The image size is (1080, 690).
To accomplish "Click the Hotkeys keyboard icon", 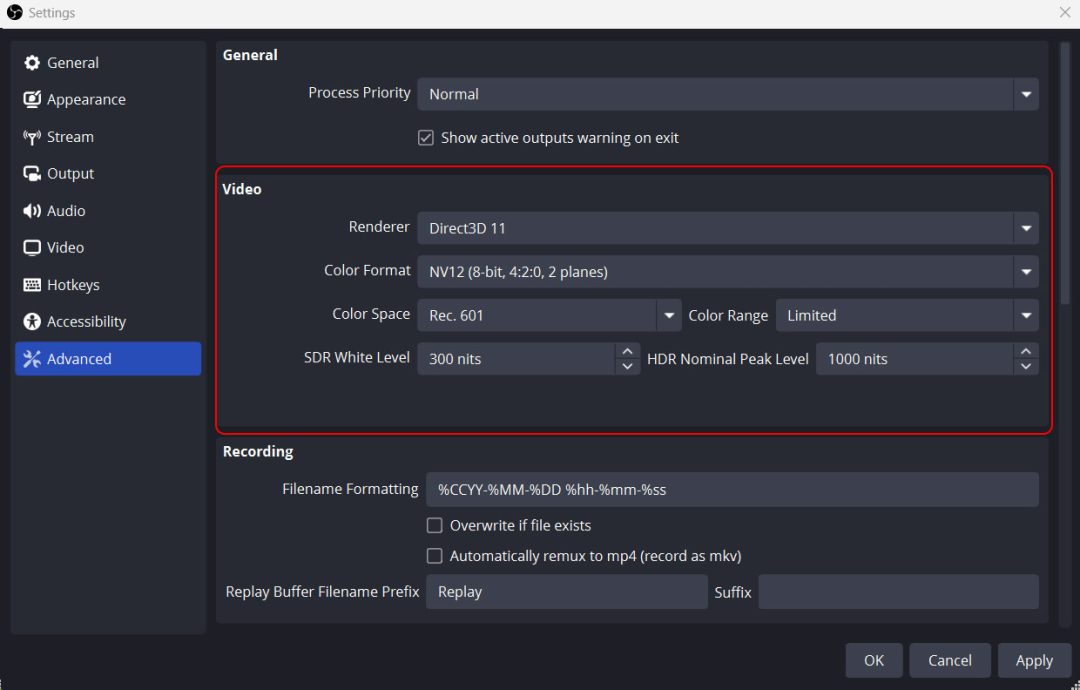I will click(x=30, y=284).
